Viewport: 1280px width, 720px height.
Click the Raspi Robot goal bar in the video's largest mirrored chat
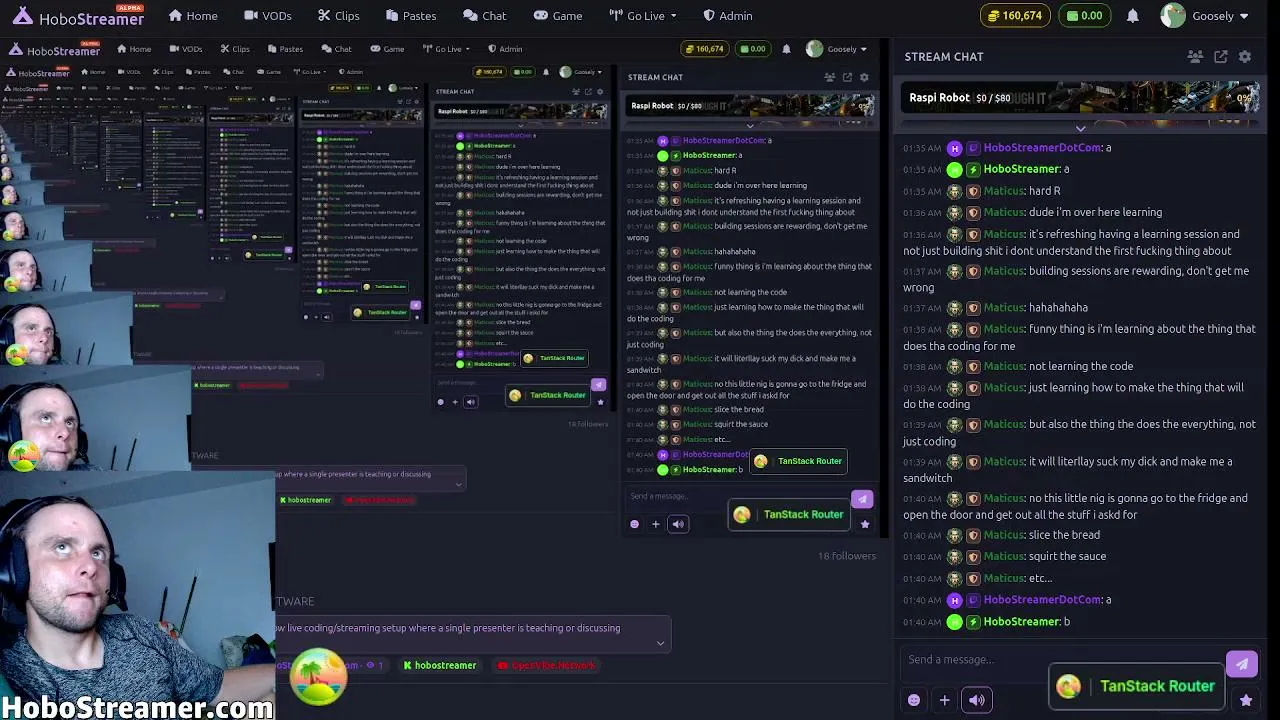point(750,106)
